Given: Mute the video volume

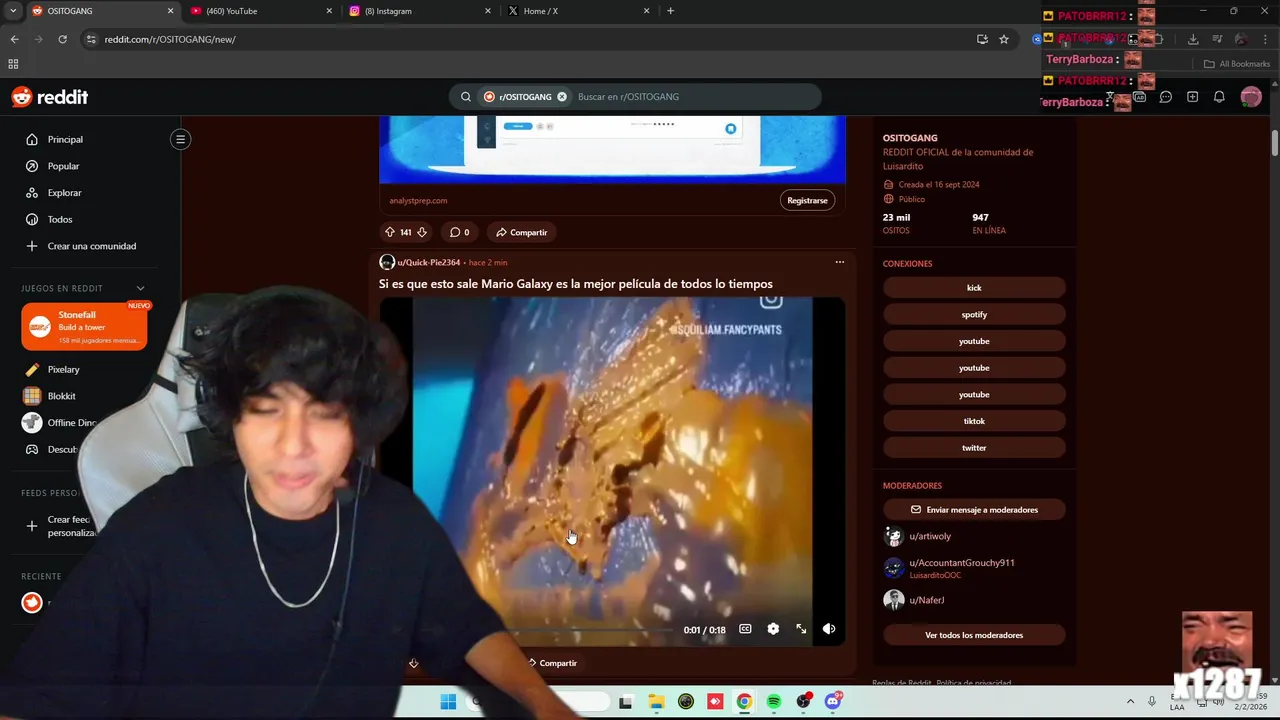Looking at the screenshot, I should [x=829, y=629].
